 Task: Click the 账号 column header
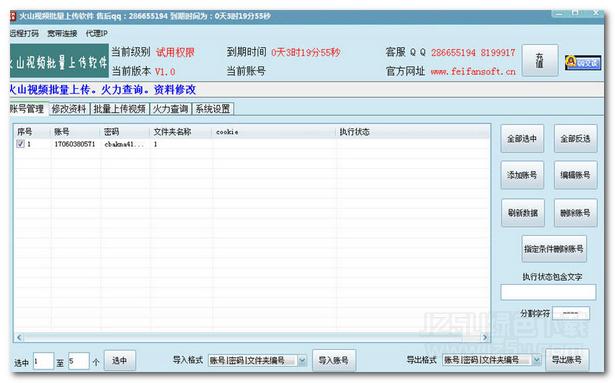(x=76, y=132)
